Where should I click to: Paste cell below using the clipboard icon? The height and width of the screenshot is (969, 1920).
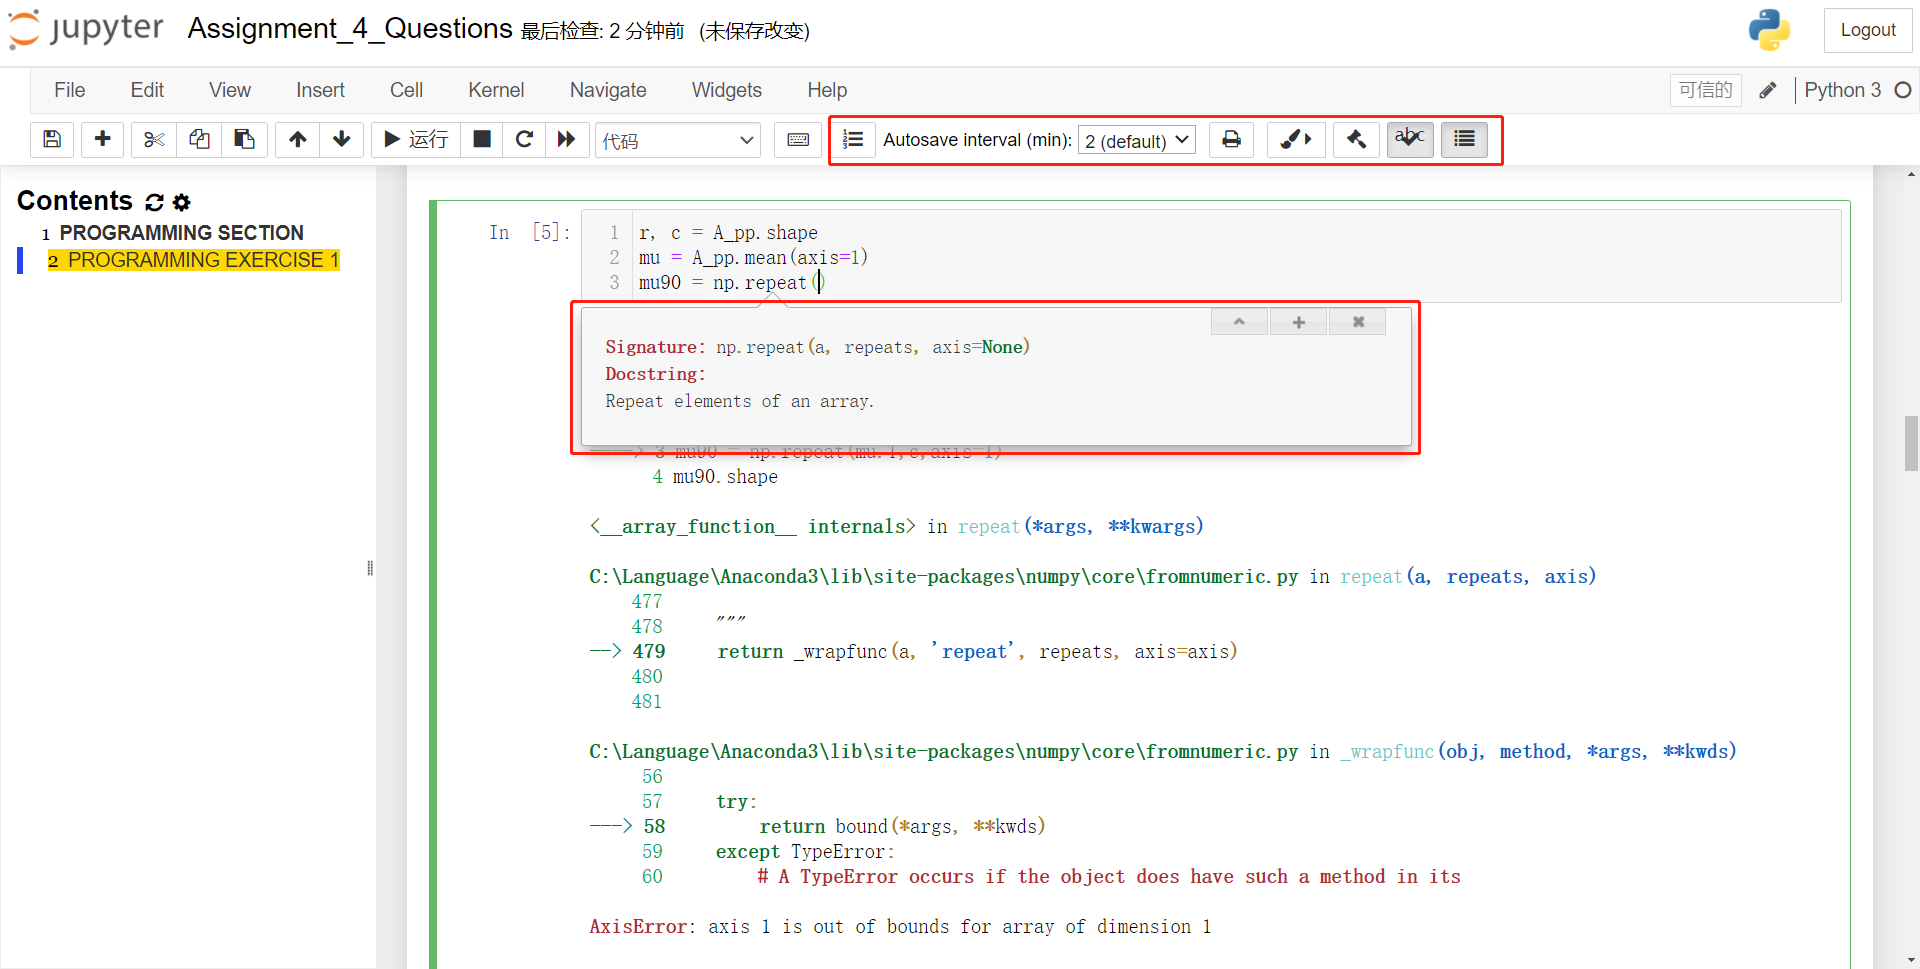[x=244, y=140]
